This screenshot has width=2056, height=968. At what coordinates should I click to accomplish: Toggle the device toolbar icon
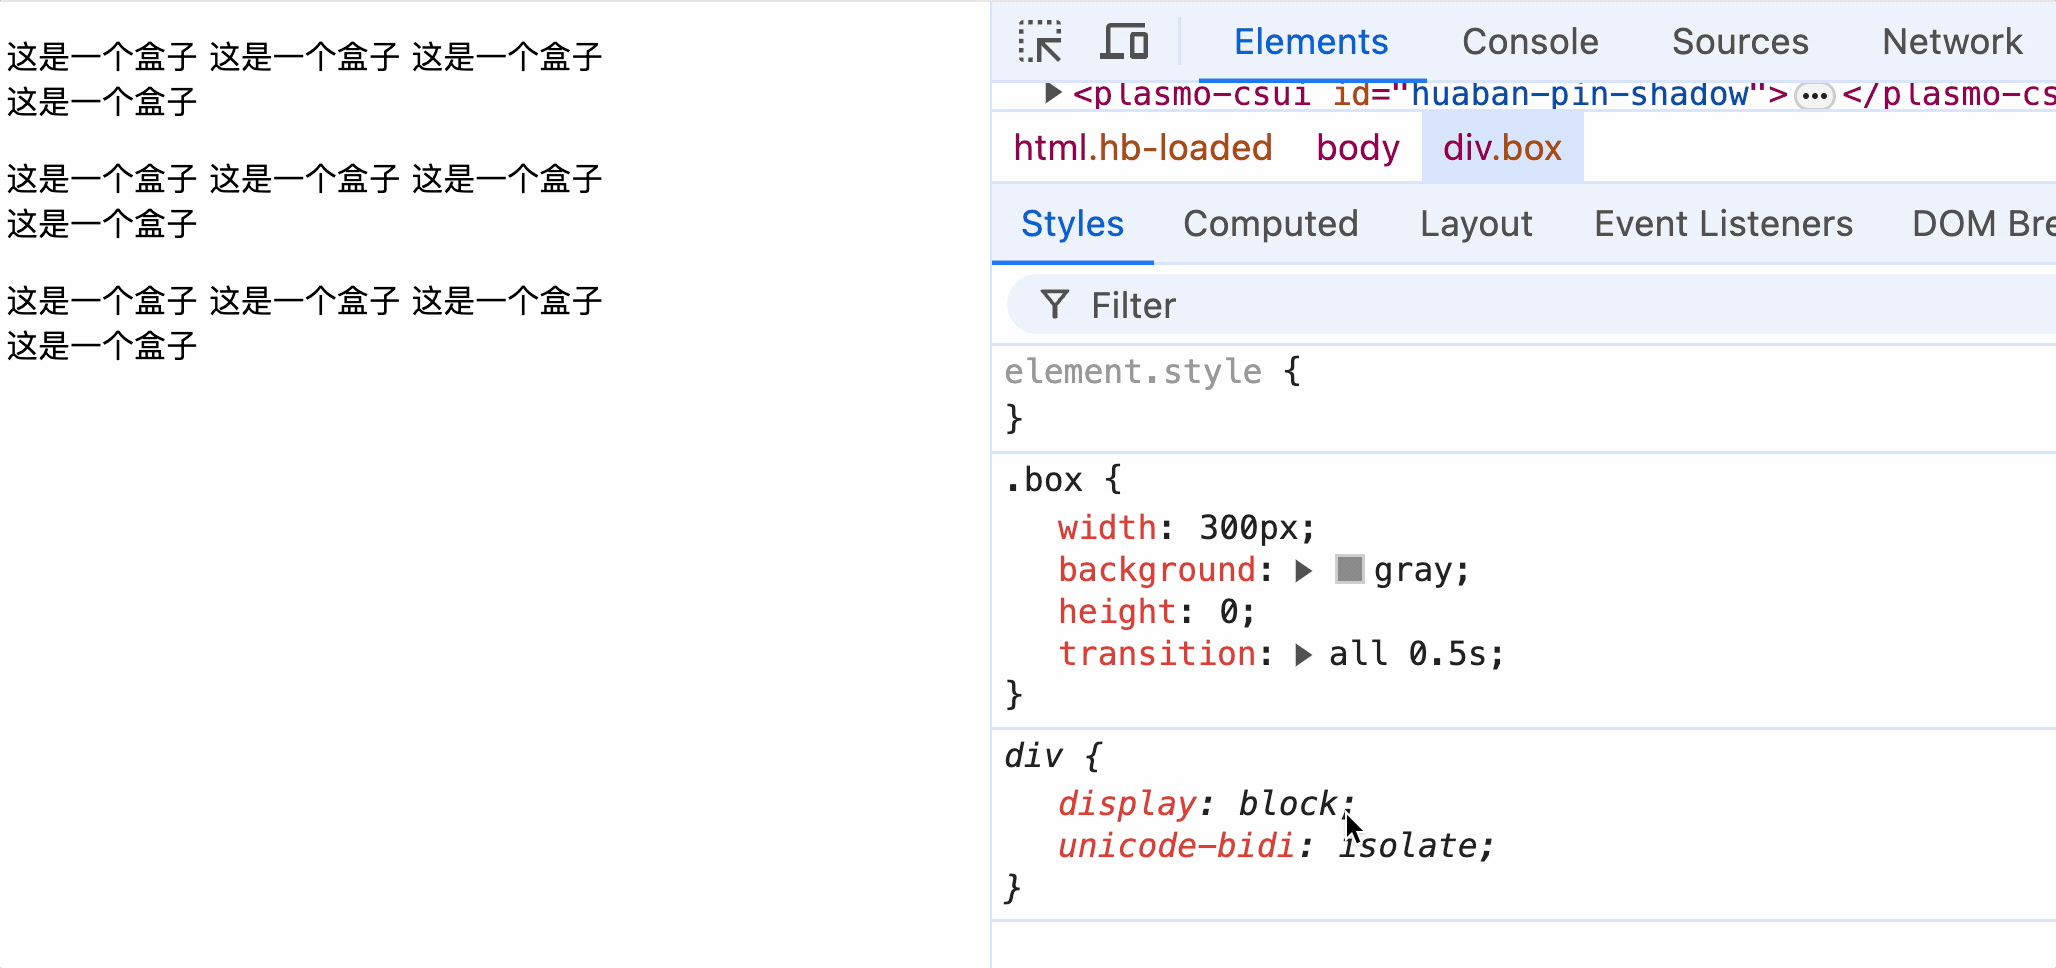click(1124, 42)
